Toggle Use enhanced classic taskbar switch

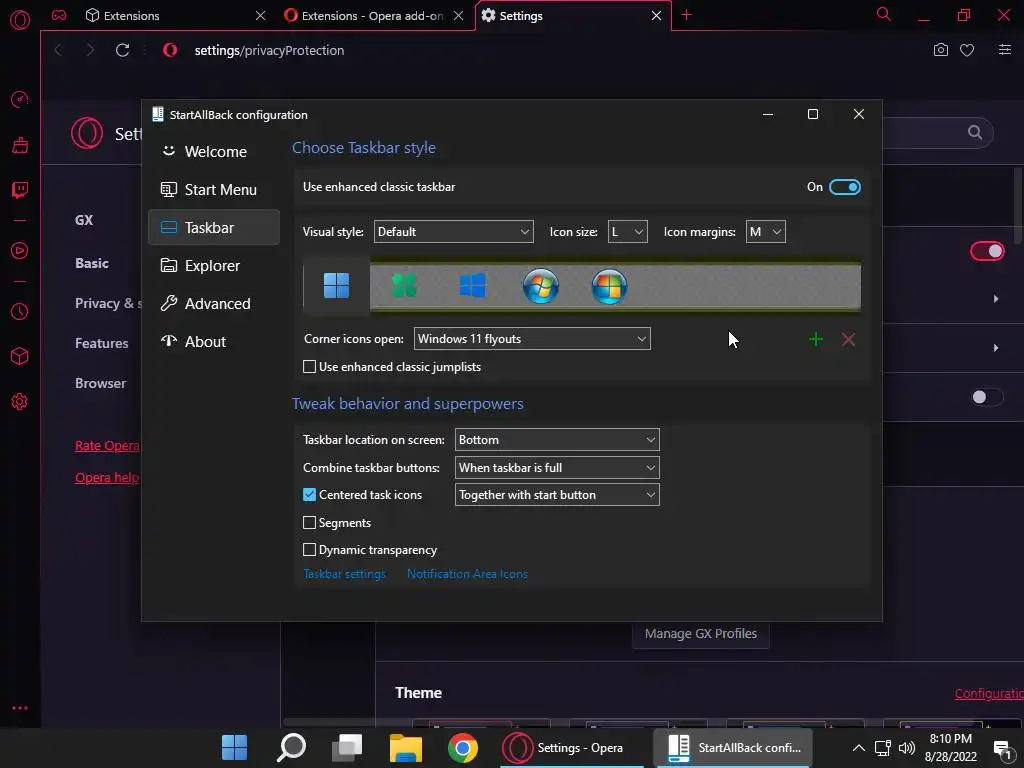click(844, 187)
